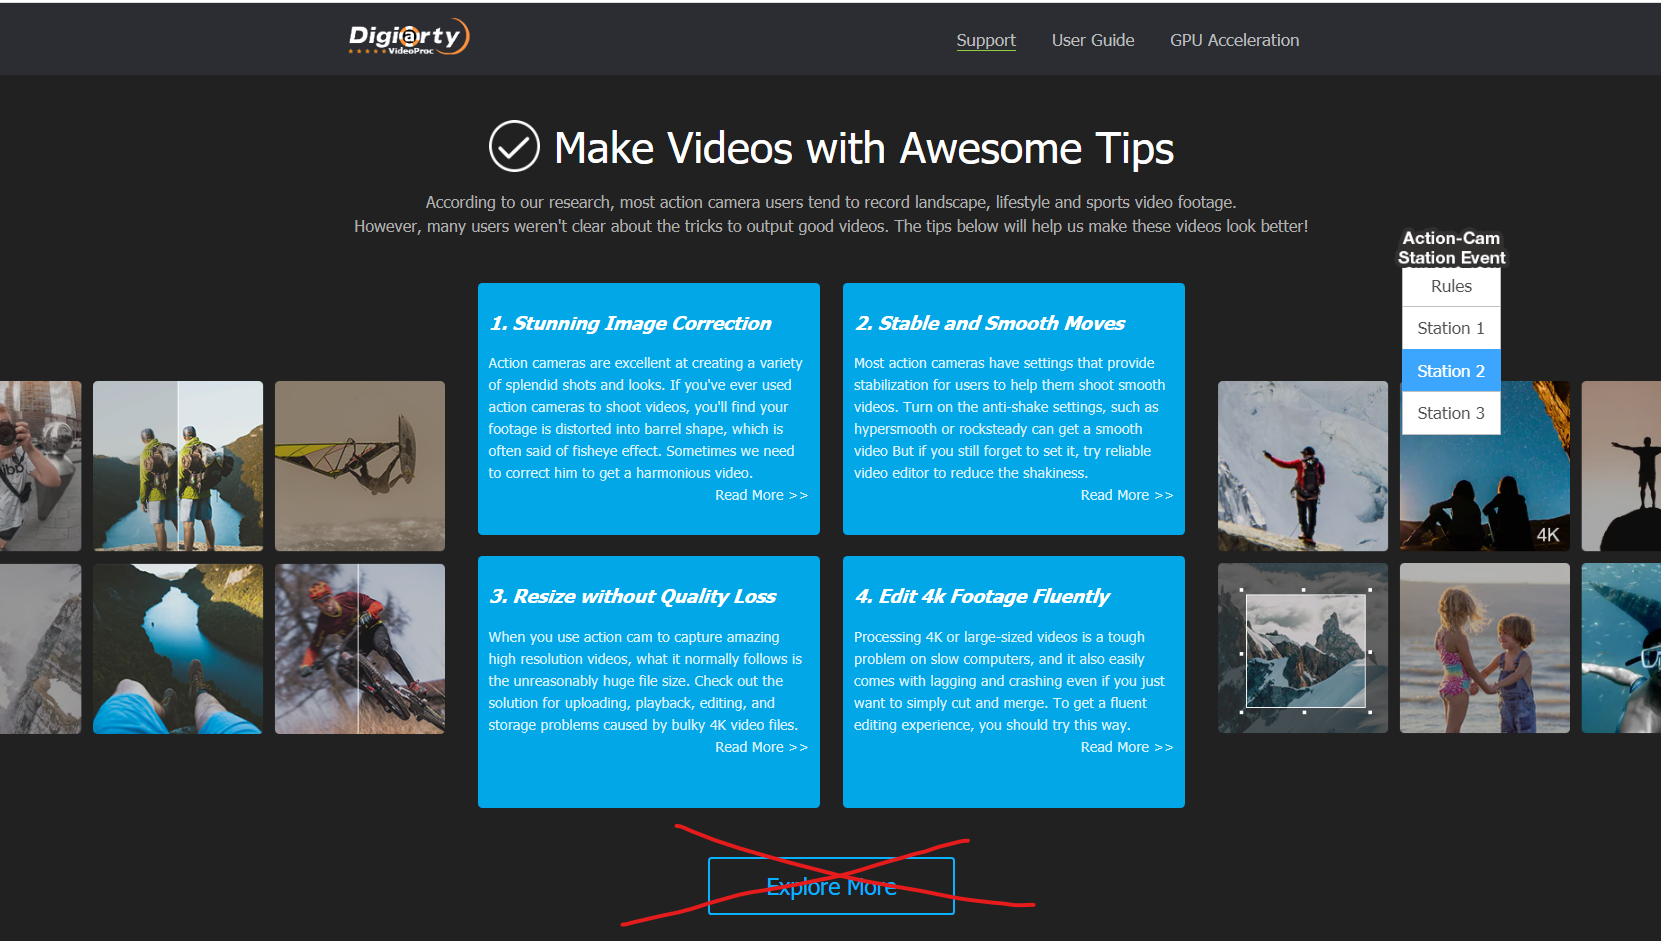The width and height of the screenshot is (1661, 941).
Task: Click the intro text starting 'According to our research'
Action: click(x=831, y=214)
